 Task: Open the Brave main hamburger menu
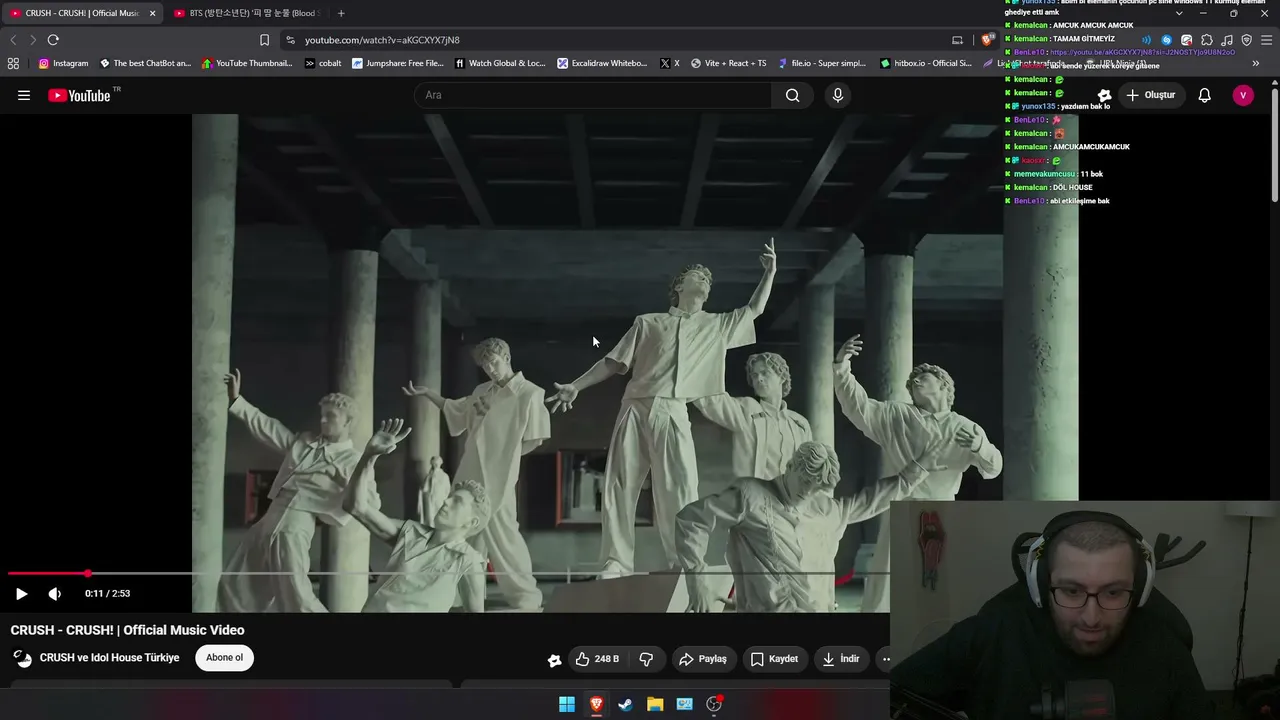[1267, 40]
